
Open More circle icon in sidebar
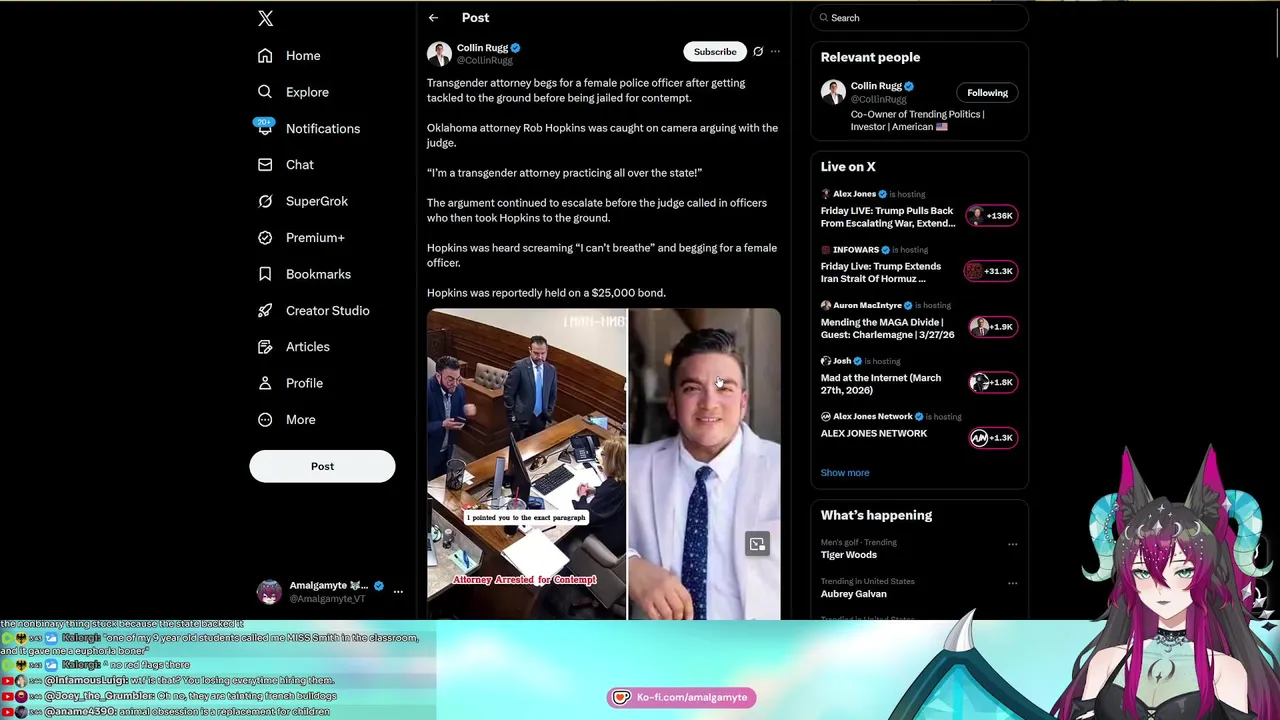pos(265,420)
